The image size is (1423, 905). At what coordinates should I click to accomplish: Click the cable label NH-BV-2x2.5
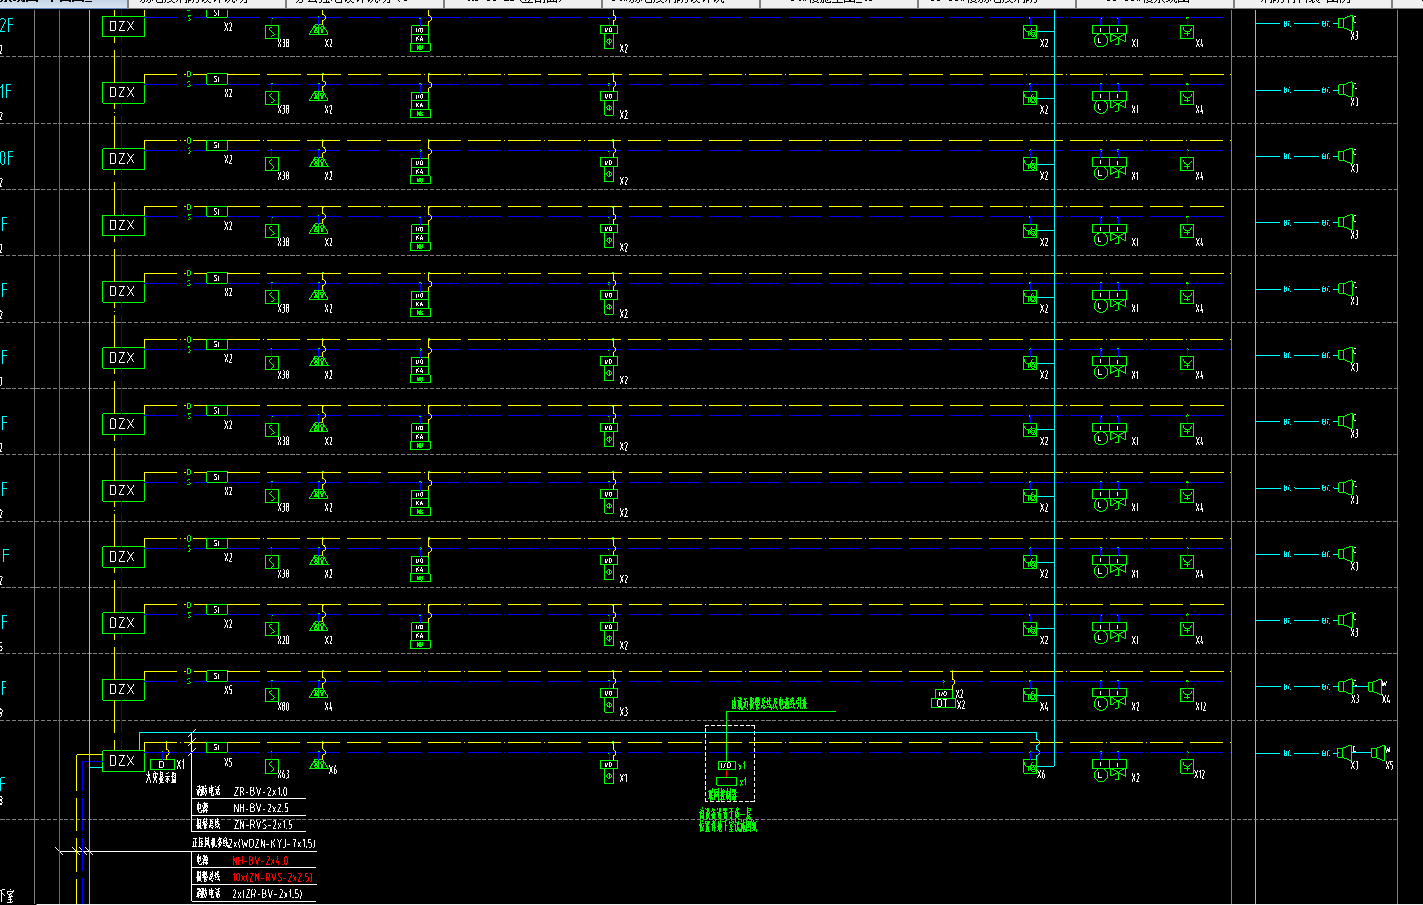click(260, 808)
